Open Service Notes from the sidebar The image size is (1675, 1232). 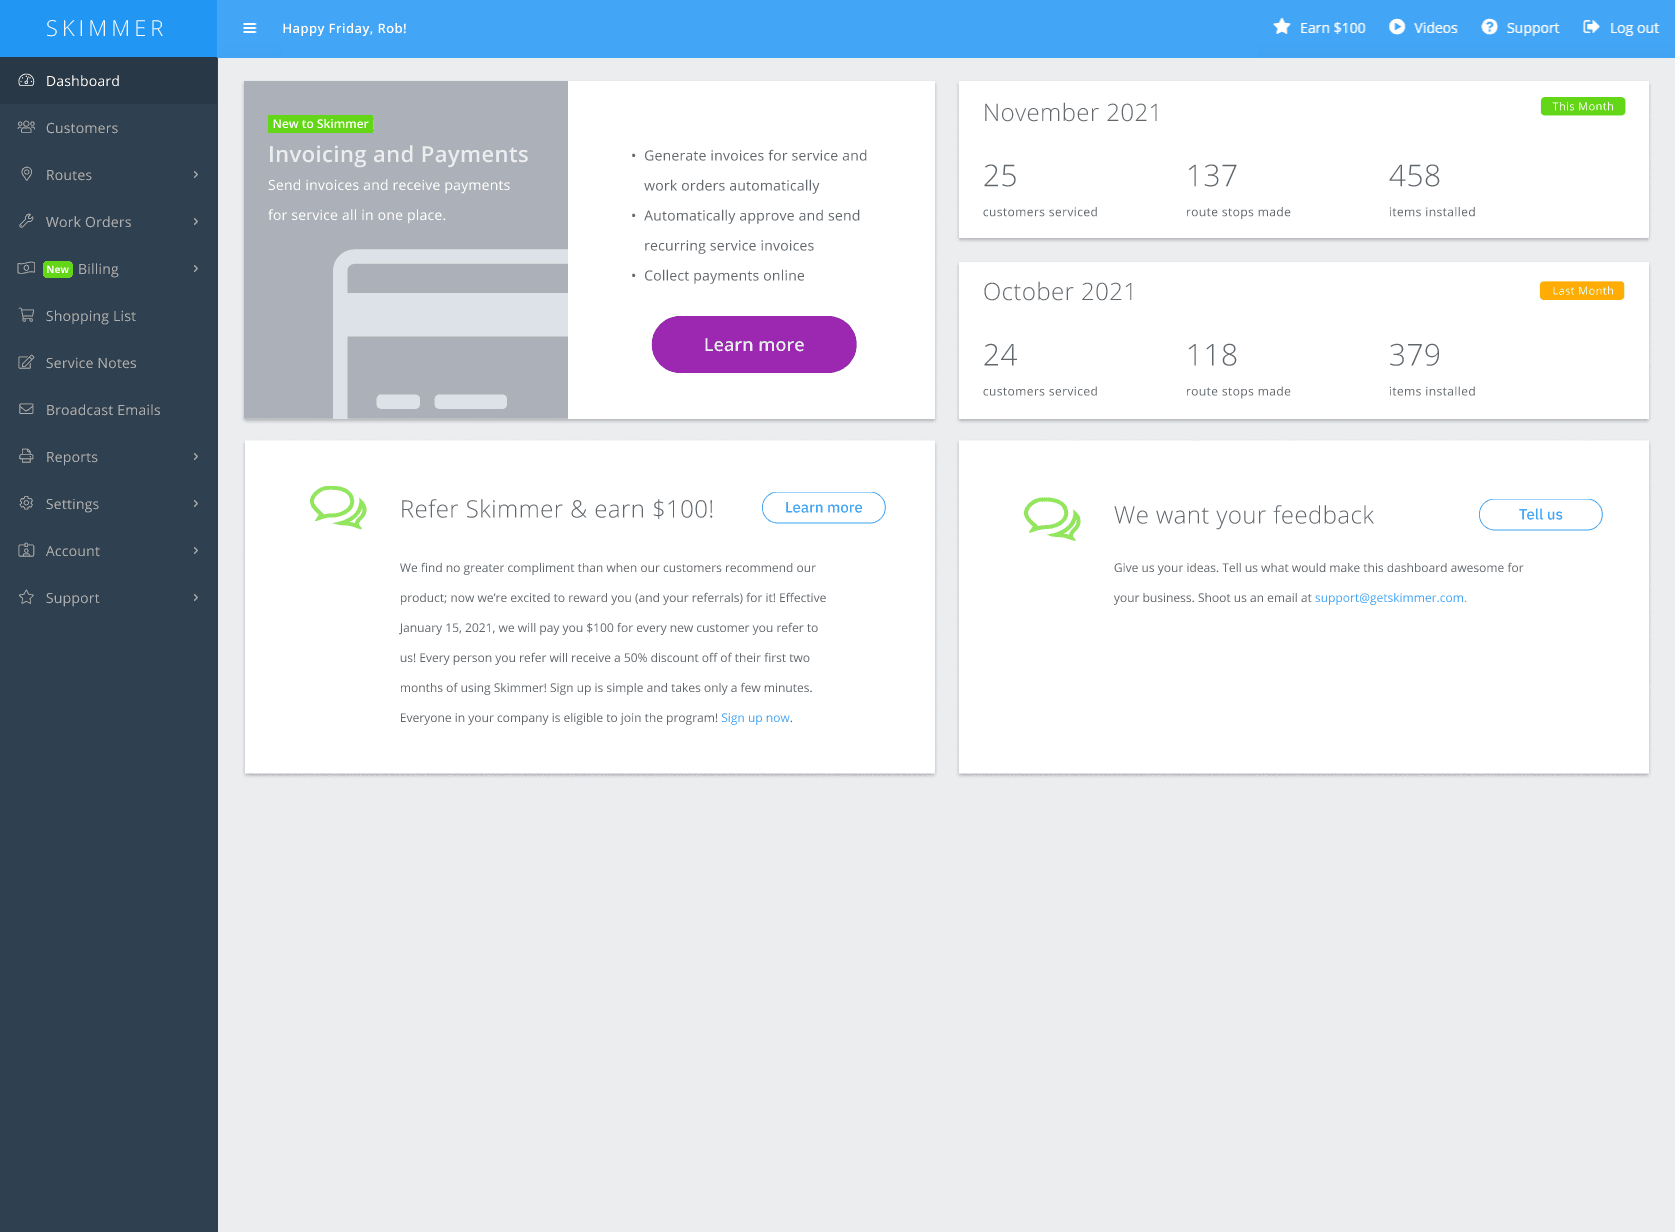(90, 362)
